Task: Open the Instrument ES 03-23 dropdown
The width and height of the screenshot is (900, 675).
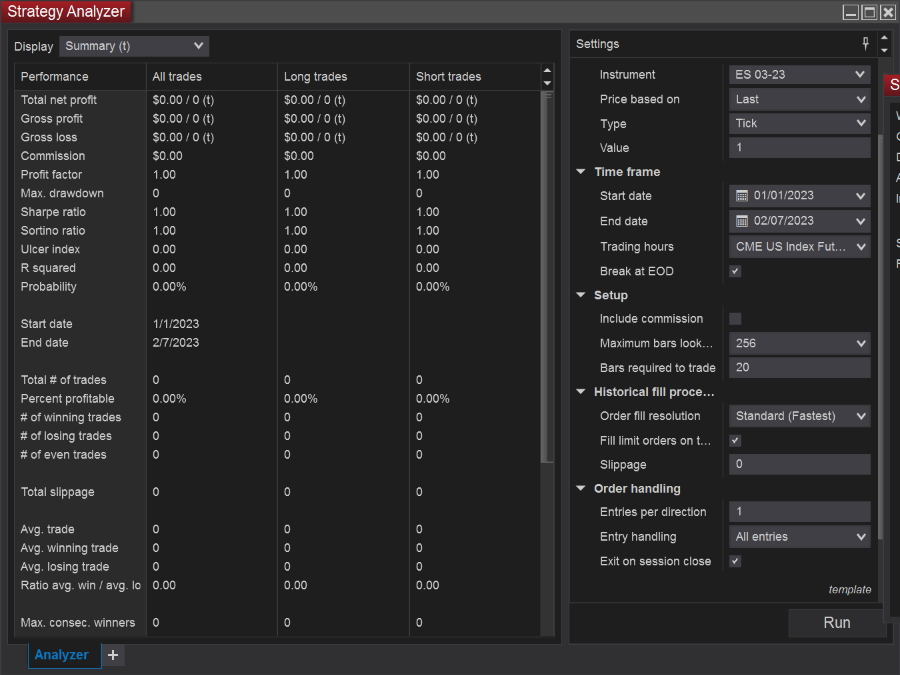Action: tap(800, 75)
